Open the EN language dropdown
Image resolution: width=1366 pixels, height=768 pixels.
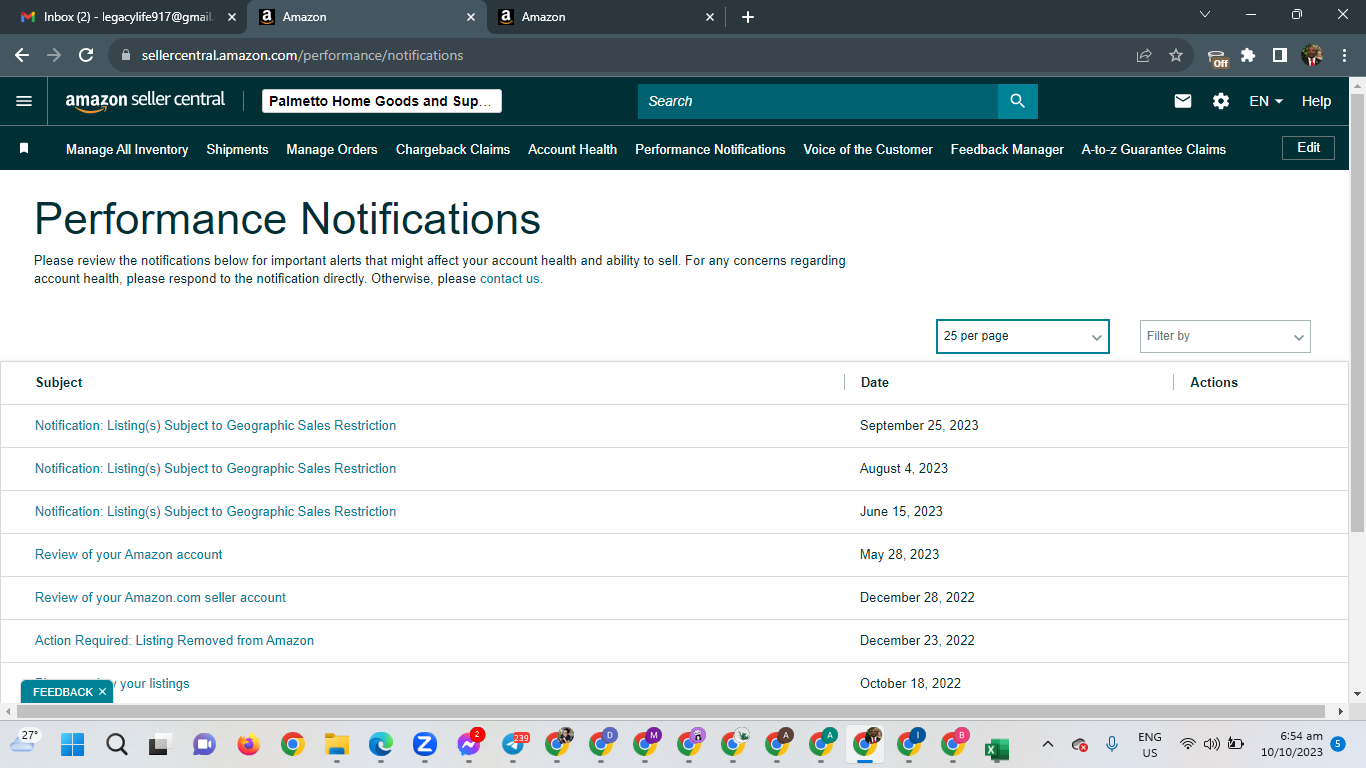[x=1266, y=101]
